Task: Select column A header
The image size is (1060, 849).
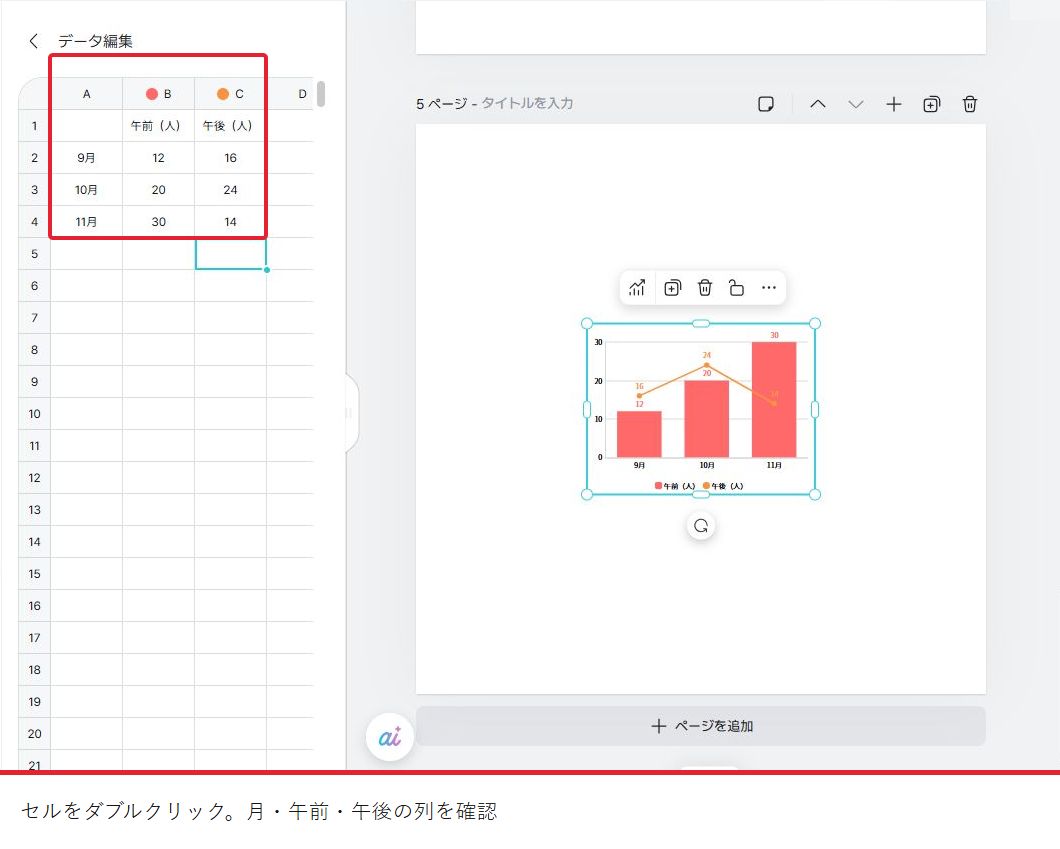Action: point(87,94)
